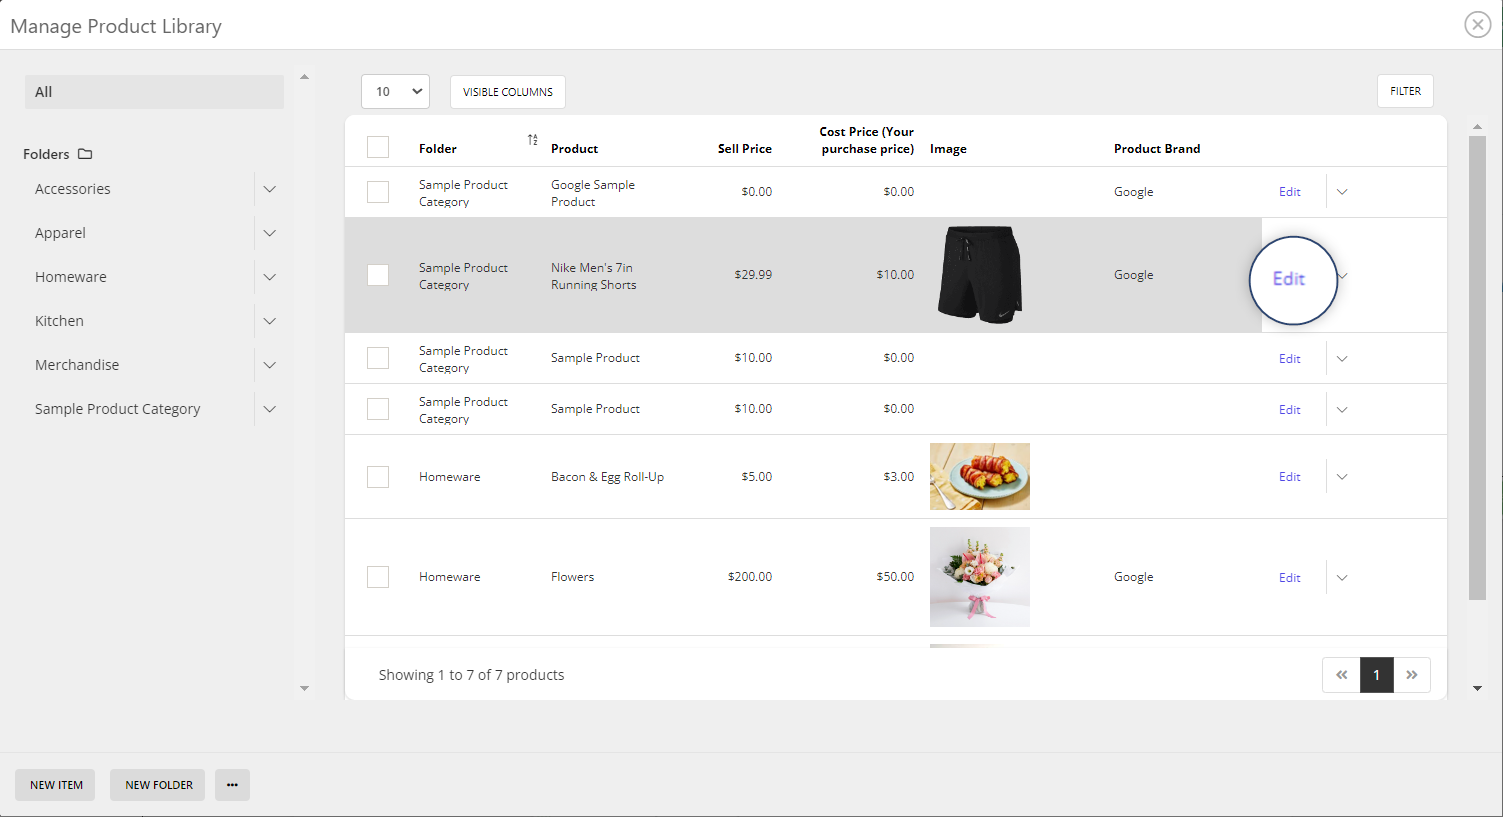The width and height of the screenshot is (1503, 817).
Task: Click the ellipsis icon next to NEW FOLDER
Action: click(x=232, y=785)
